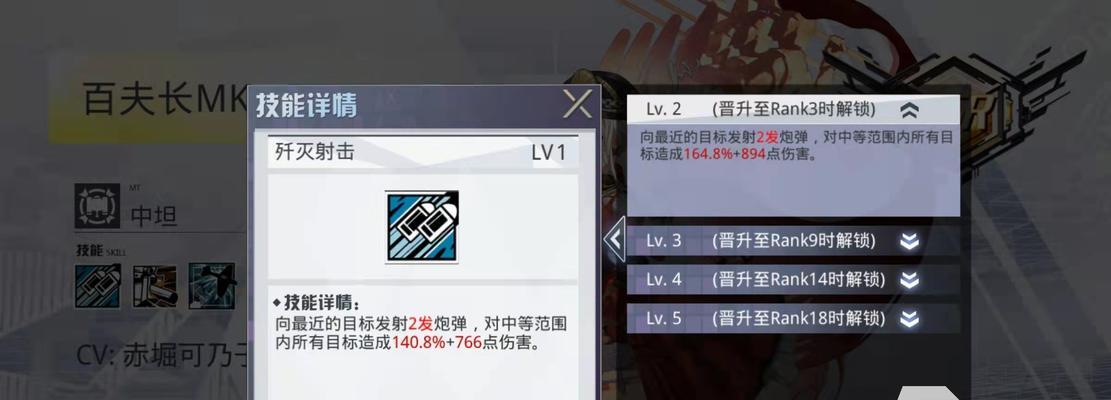The width and height of the screenshot is (1111, 400).
Task: Open the Lv. 5 Rank18 unlock row
Action: [793, 319]
